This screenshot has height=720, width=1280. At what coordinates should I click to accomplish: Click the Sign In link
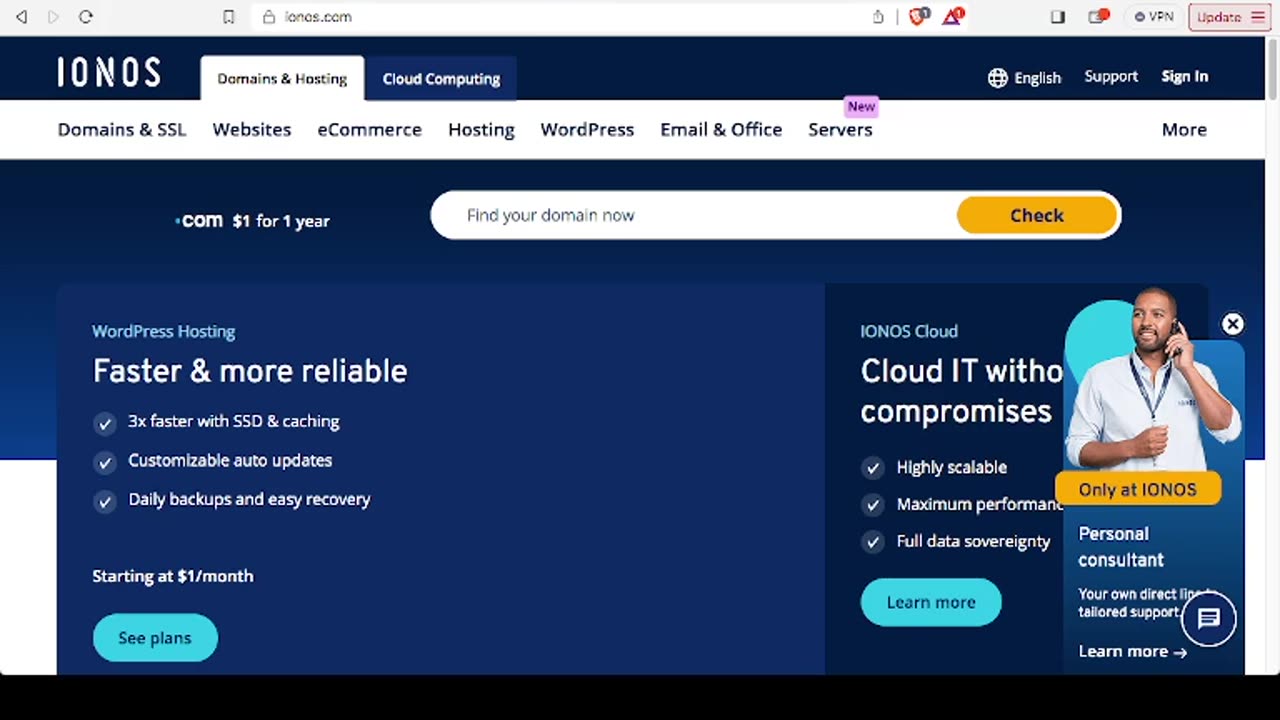(1184, 77)
